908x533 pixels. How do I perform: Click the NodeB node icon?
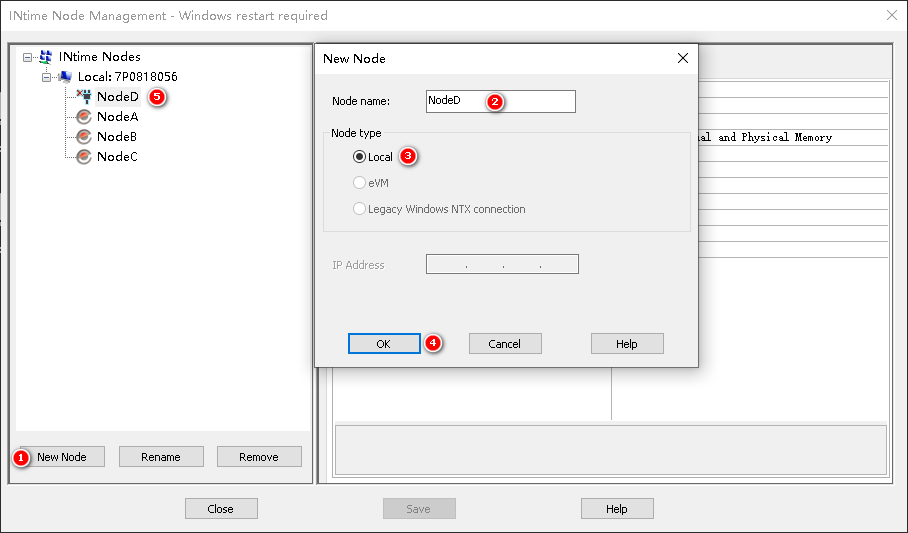pos(84,137)
